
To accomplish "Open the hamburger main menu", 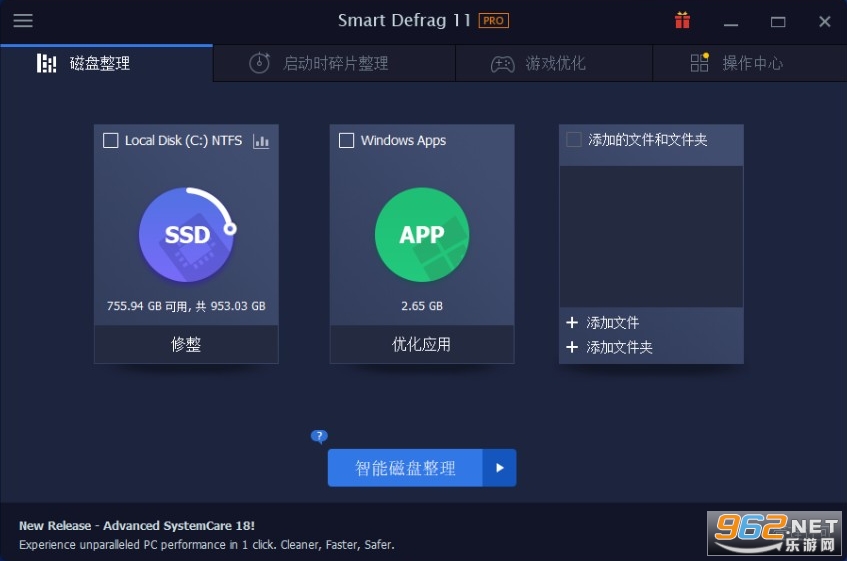I will point(23,21).
